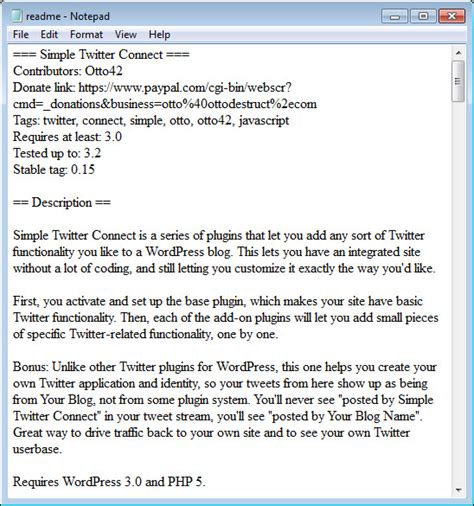Click the scrollbar up arrow

(x=458, y=53)
